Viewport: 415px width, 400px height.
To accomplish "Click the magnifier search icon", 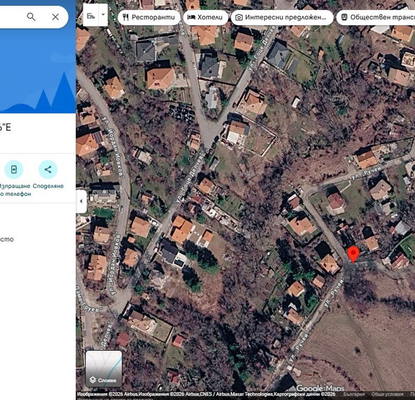I will click(x=31, y=17).
